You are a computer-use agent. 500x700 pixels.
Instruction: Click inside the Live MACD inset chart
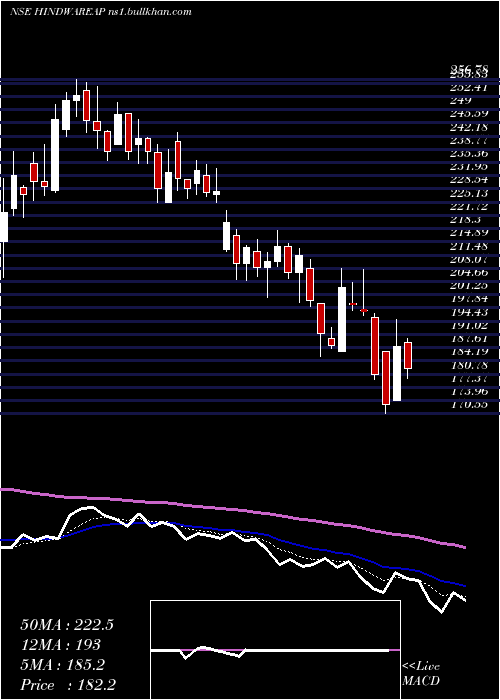pos(275,650)
